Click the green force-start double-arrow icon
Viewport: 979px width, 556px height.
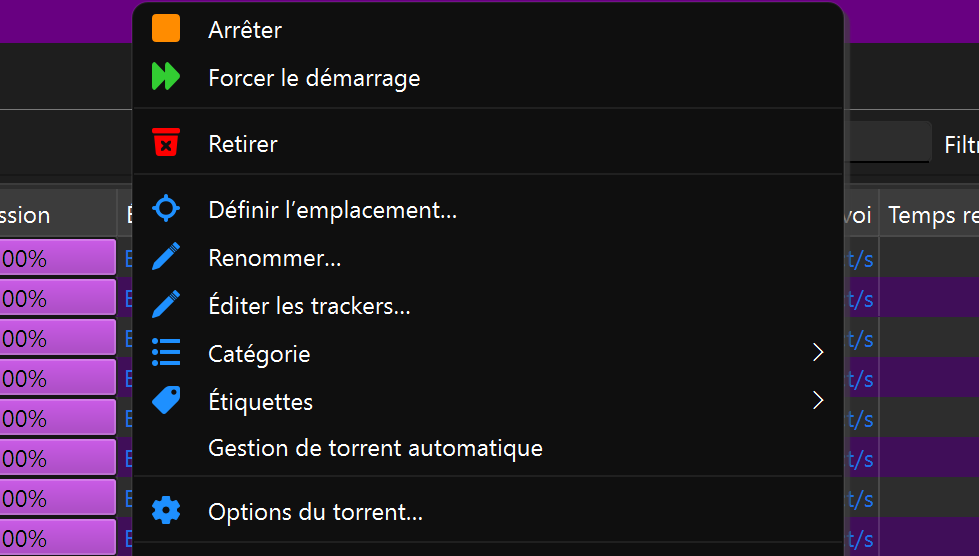tap(165, 77)
